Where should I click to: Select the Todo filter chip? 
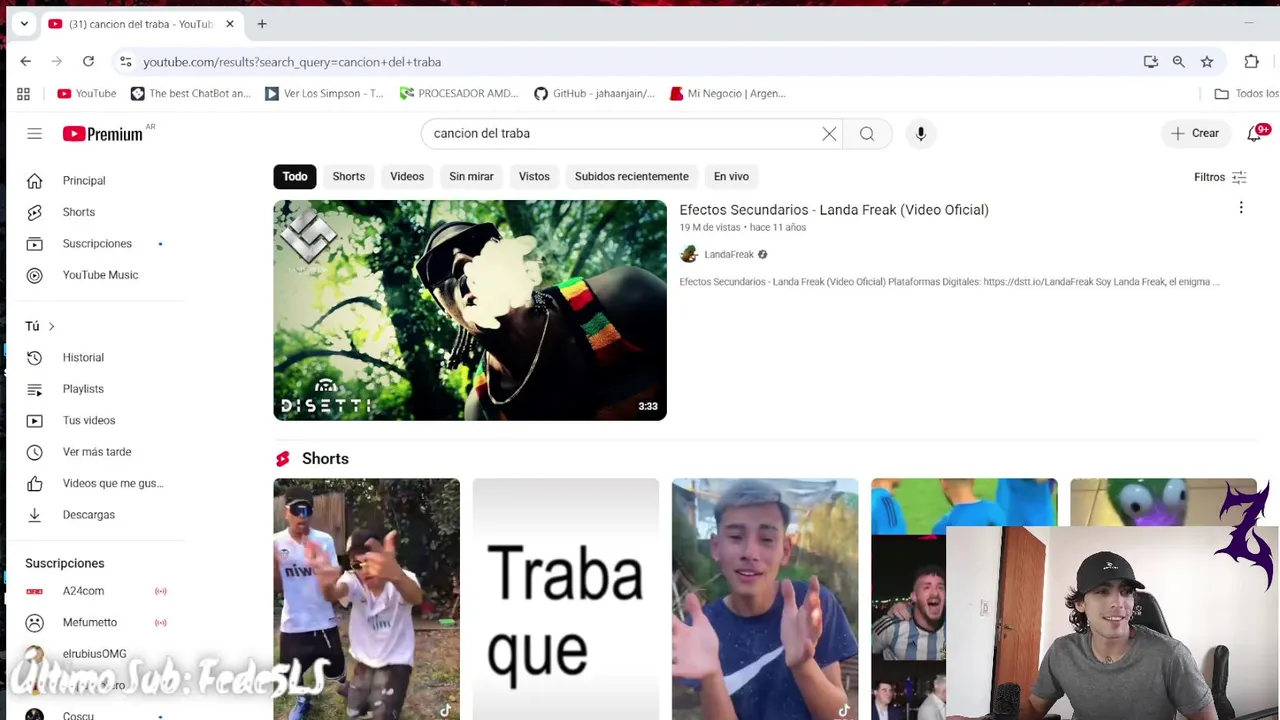pyautogui.click(x=294, y=176)
